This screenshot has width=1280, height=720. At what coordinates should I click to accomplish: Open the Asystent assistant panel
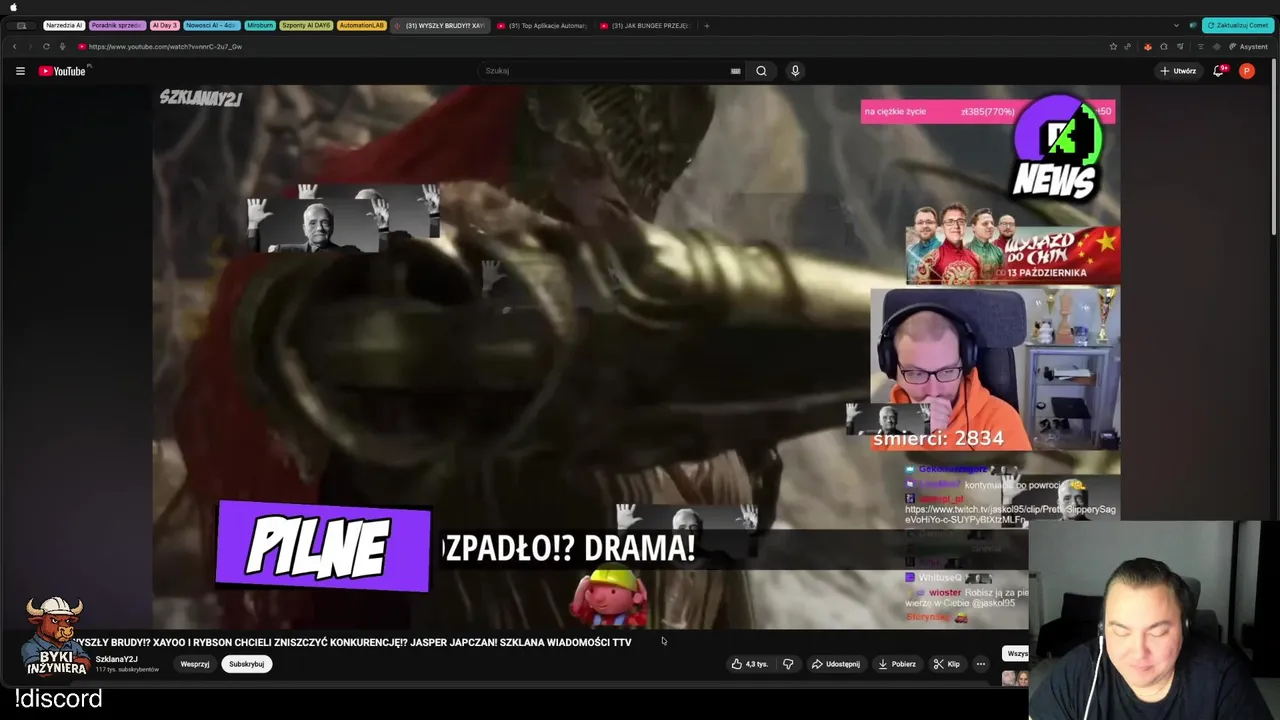(x=1249, y=46)
